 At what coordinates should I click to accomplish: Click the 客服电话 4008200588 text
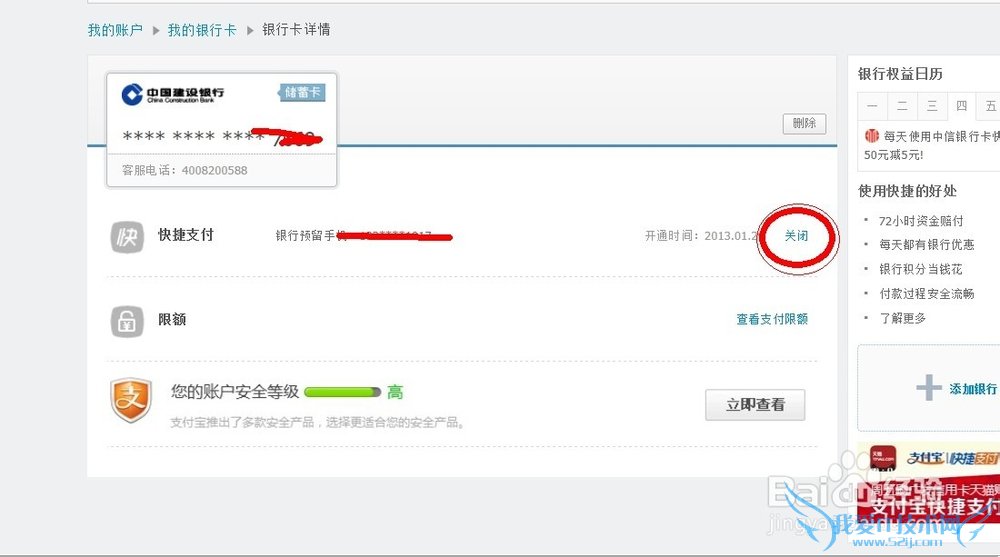(184, 170)
